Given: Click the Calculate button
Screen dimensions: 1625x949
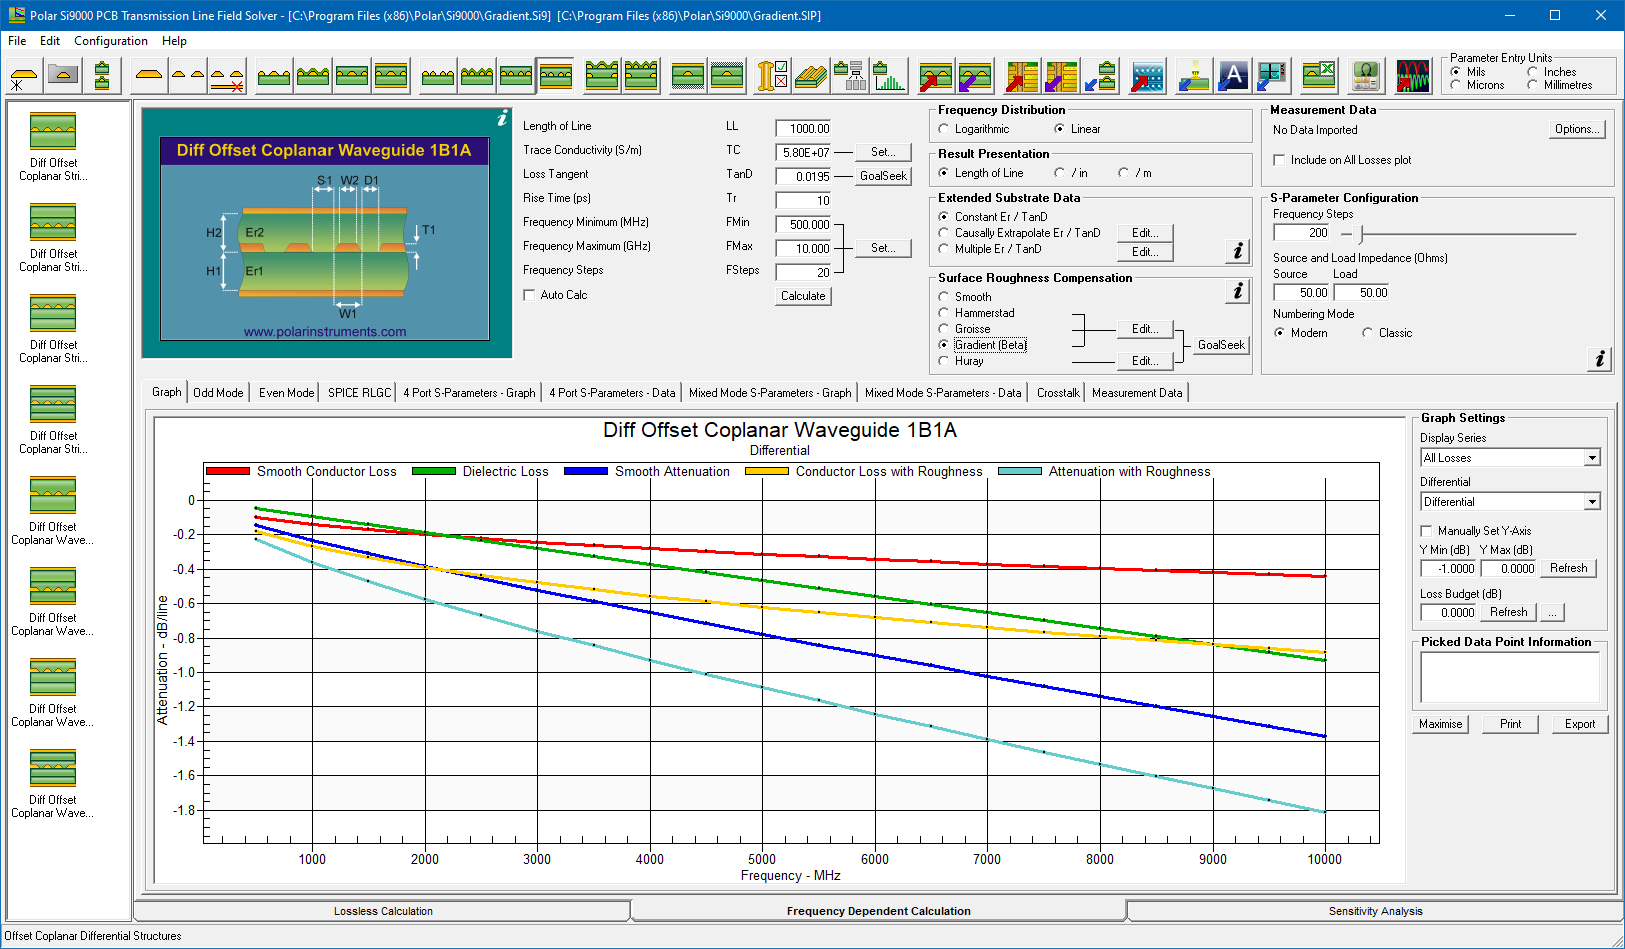Looking at the screenshot, I should [803, 296].
